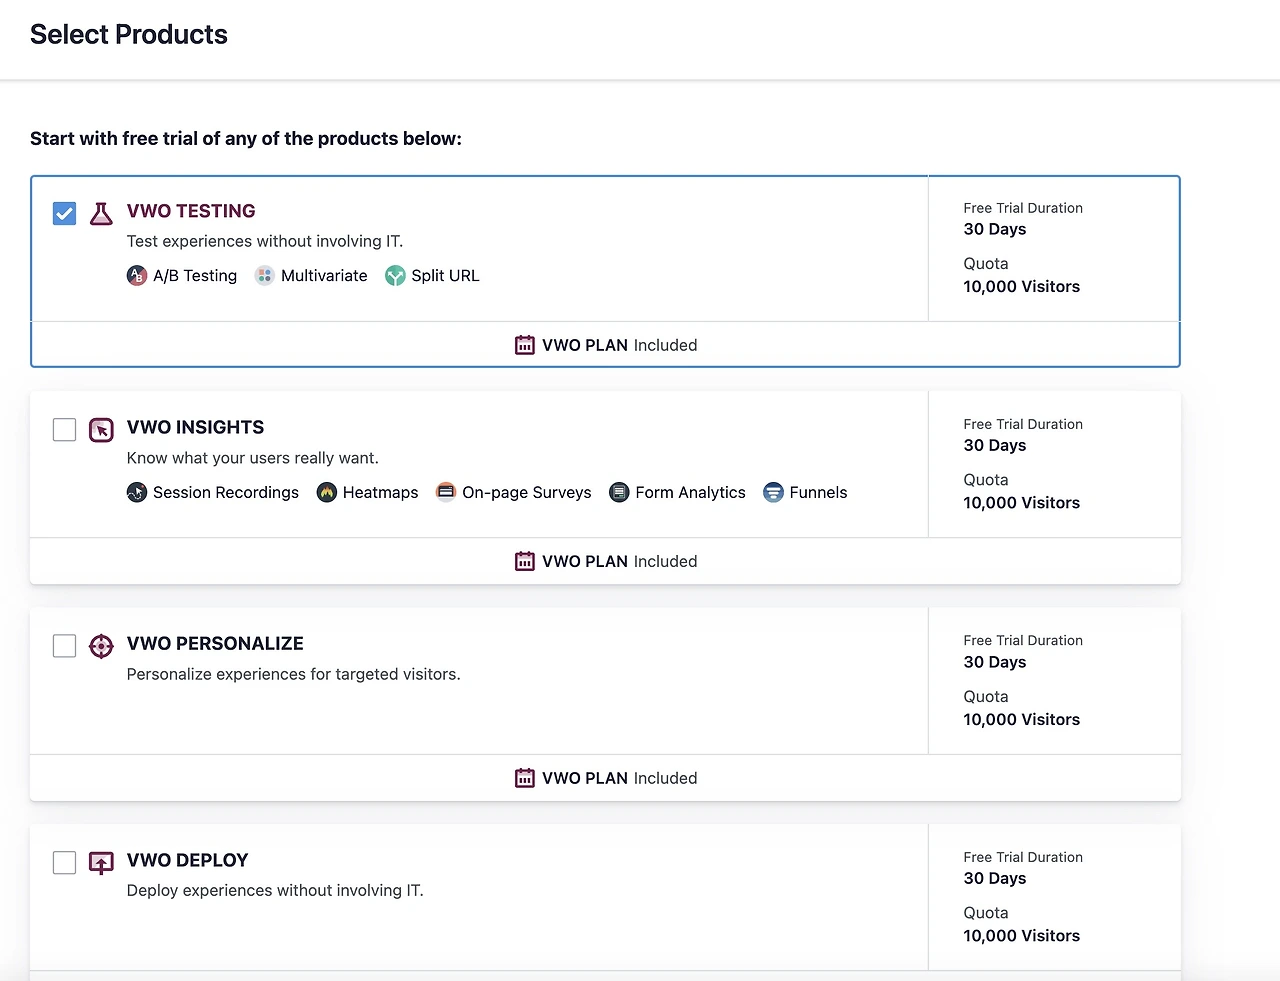This screenshot has height=981, width=1280.
Task: Click the Session Recordings icon
Action: click(137, 492)
